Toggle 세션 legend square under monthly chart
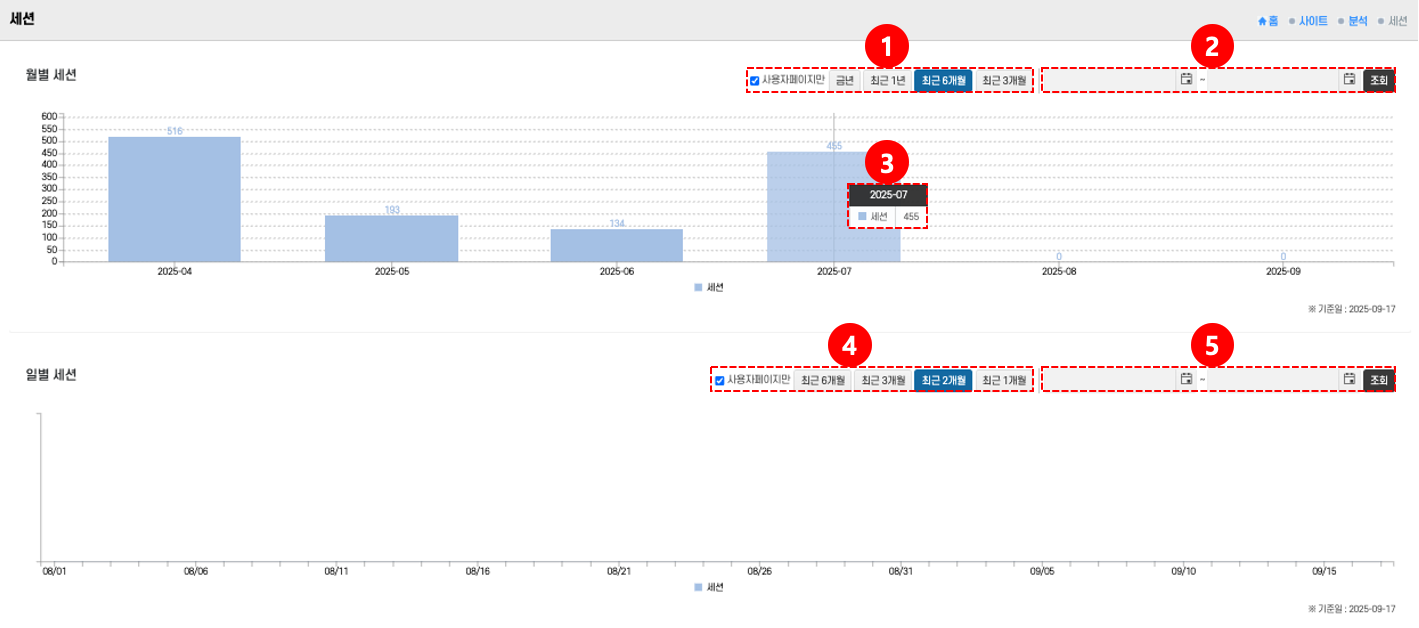 pyautogui.click(x=698, y=287)
